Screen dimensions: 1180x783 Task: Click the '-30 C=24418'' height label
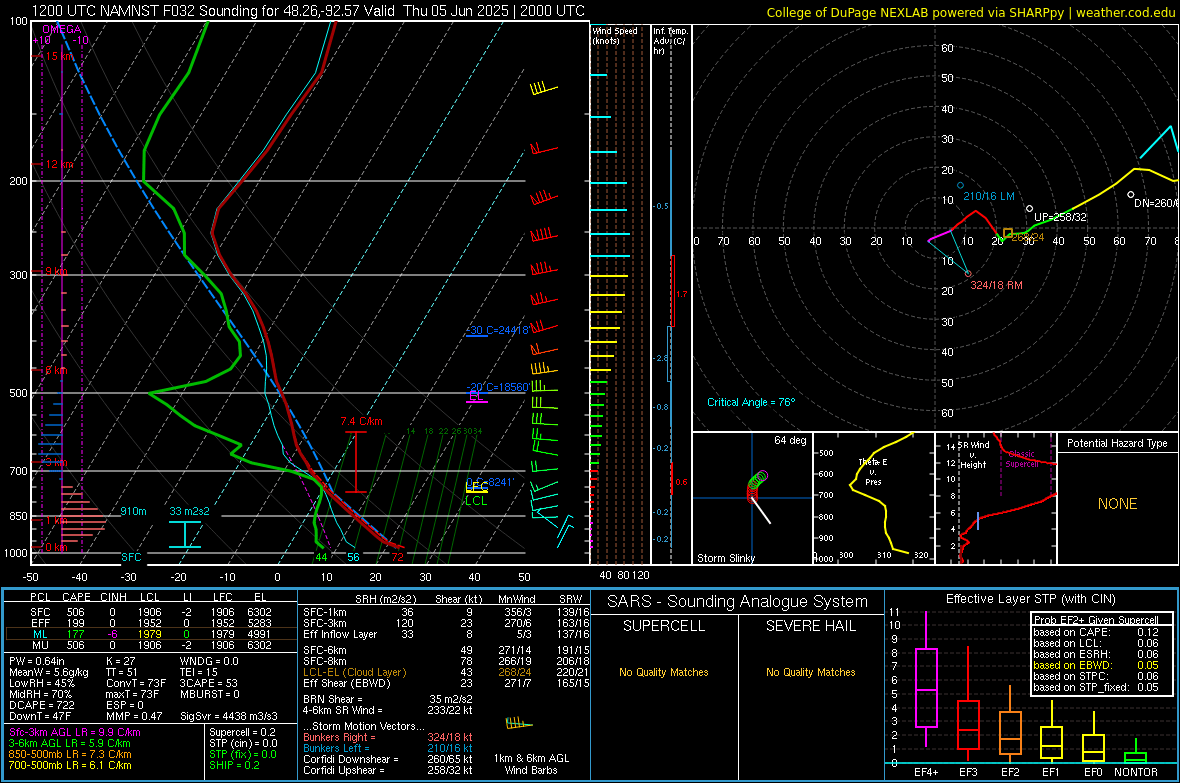pos(498,331)
